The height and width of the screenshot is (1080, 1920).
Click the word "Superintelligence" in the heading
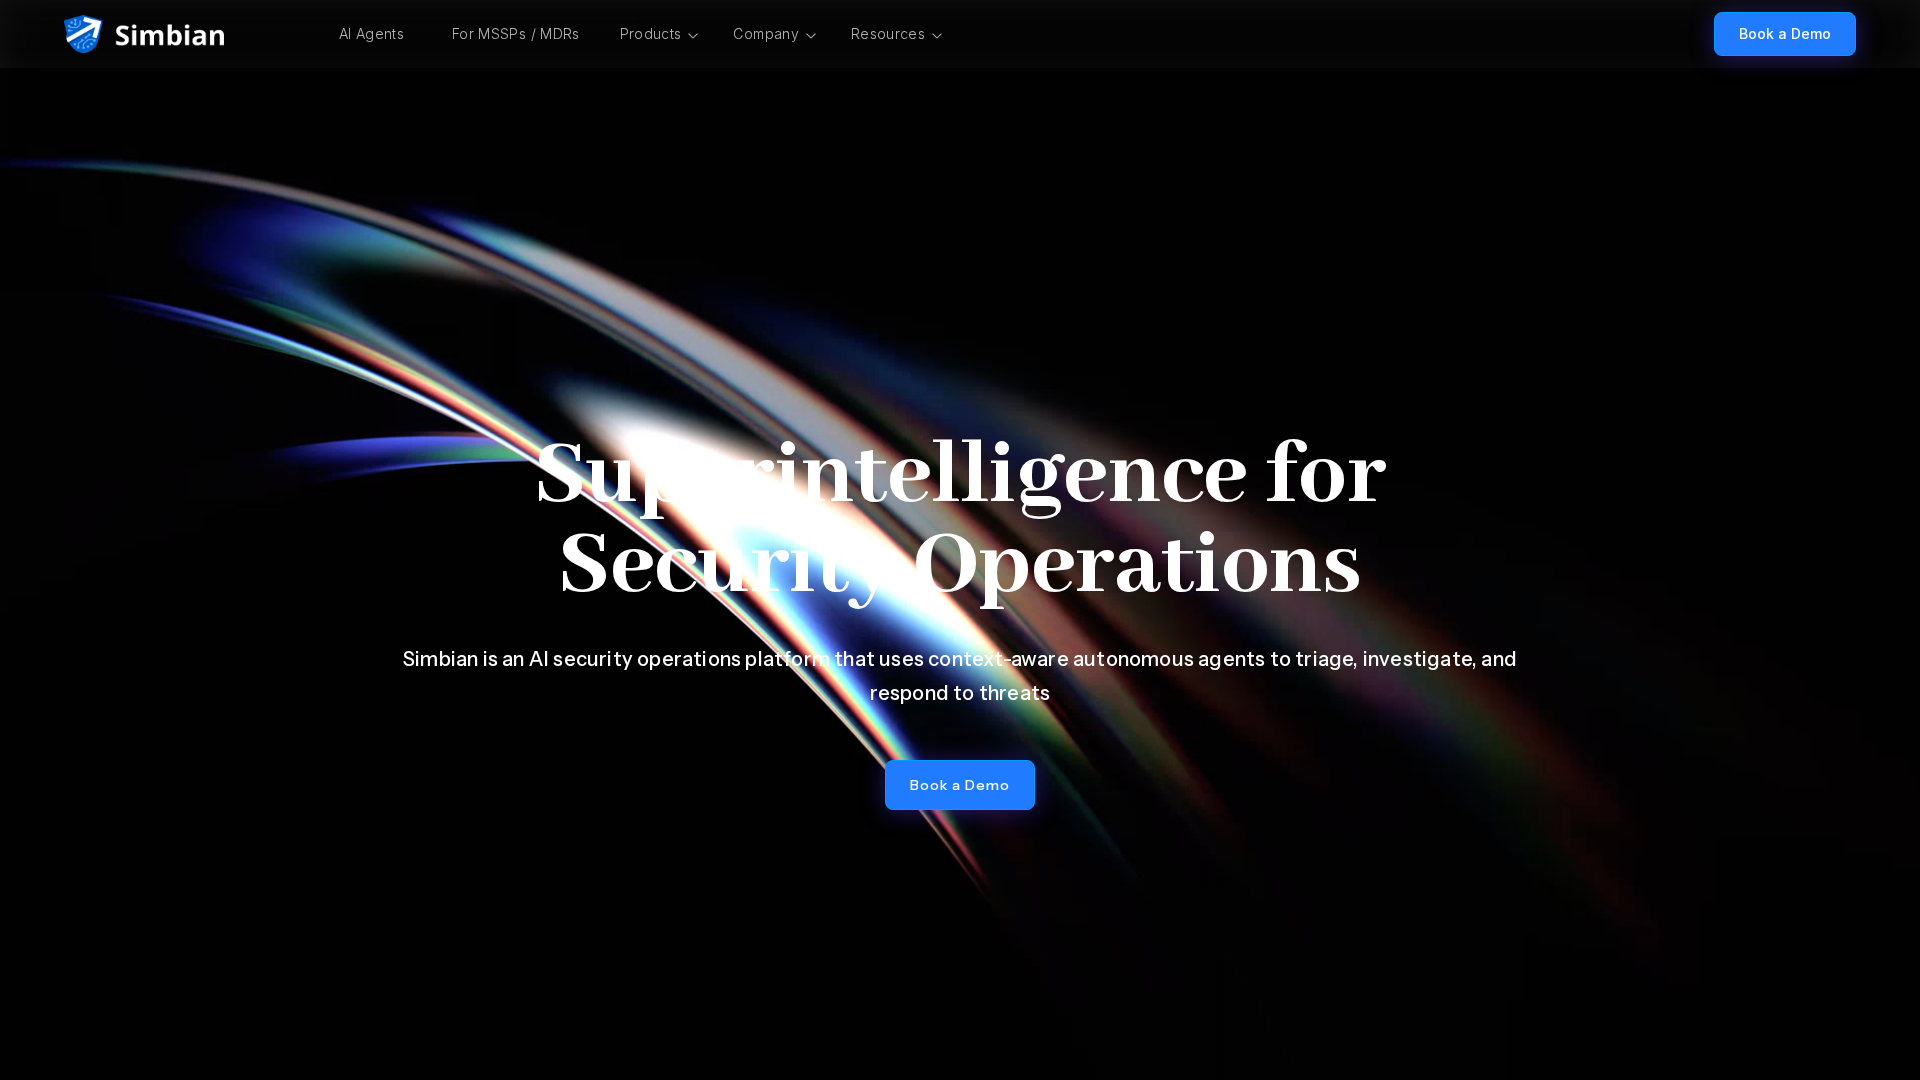(x=891, y=475)
